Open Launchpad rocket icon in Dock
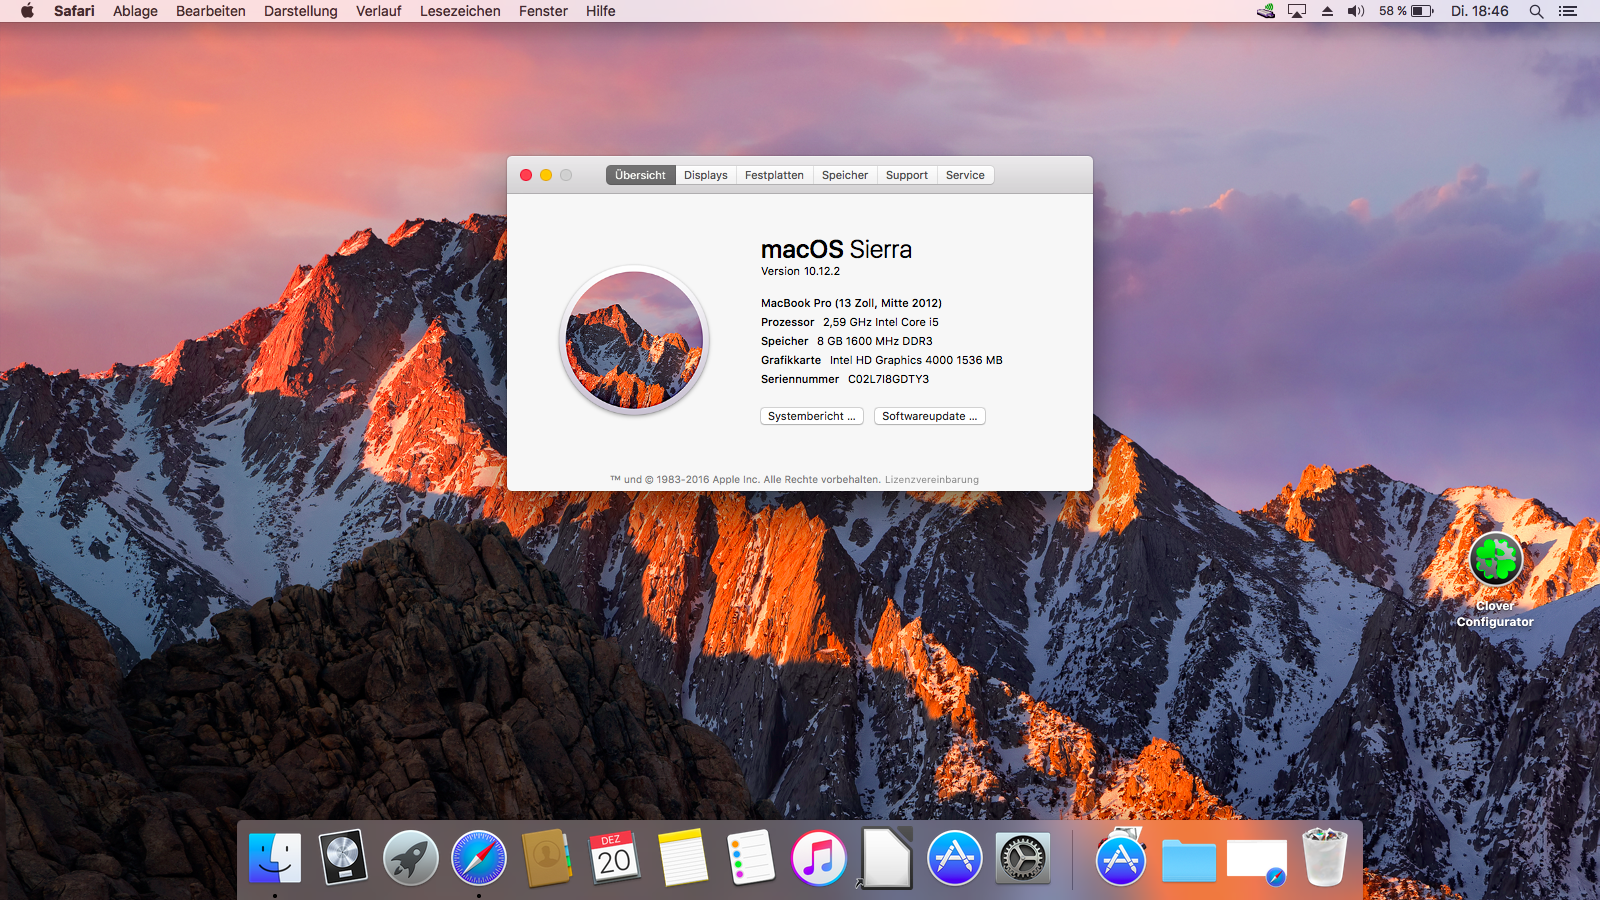 click(411, 858)
